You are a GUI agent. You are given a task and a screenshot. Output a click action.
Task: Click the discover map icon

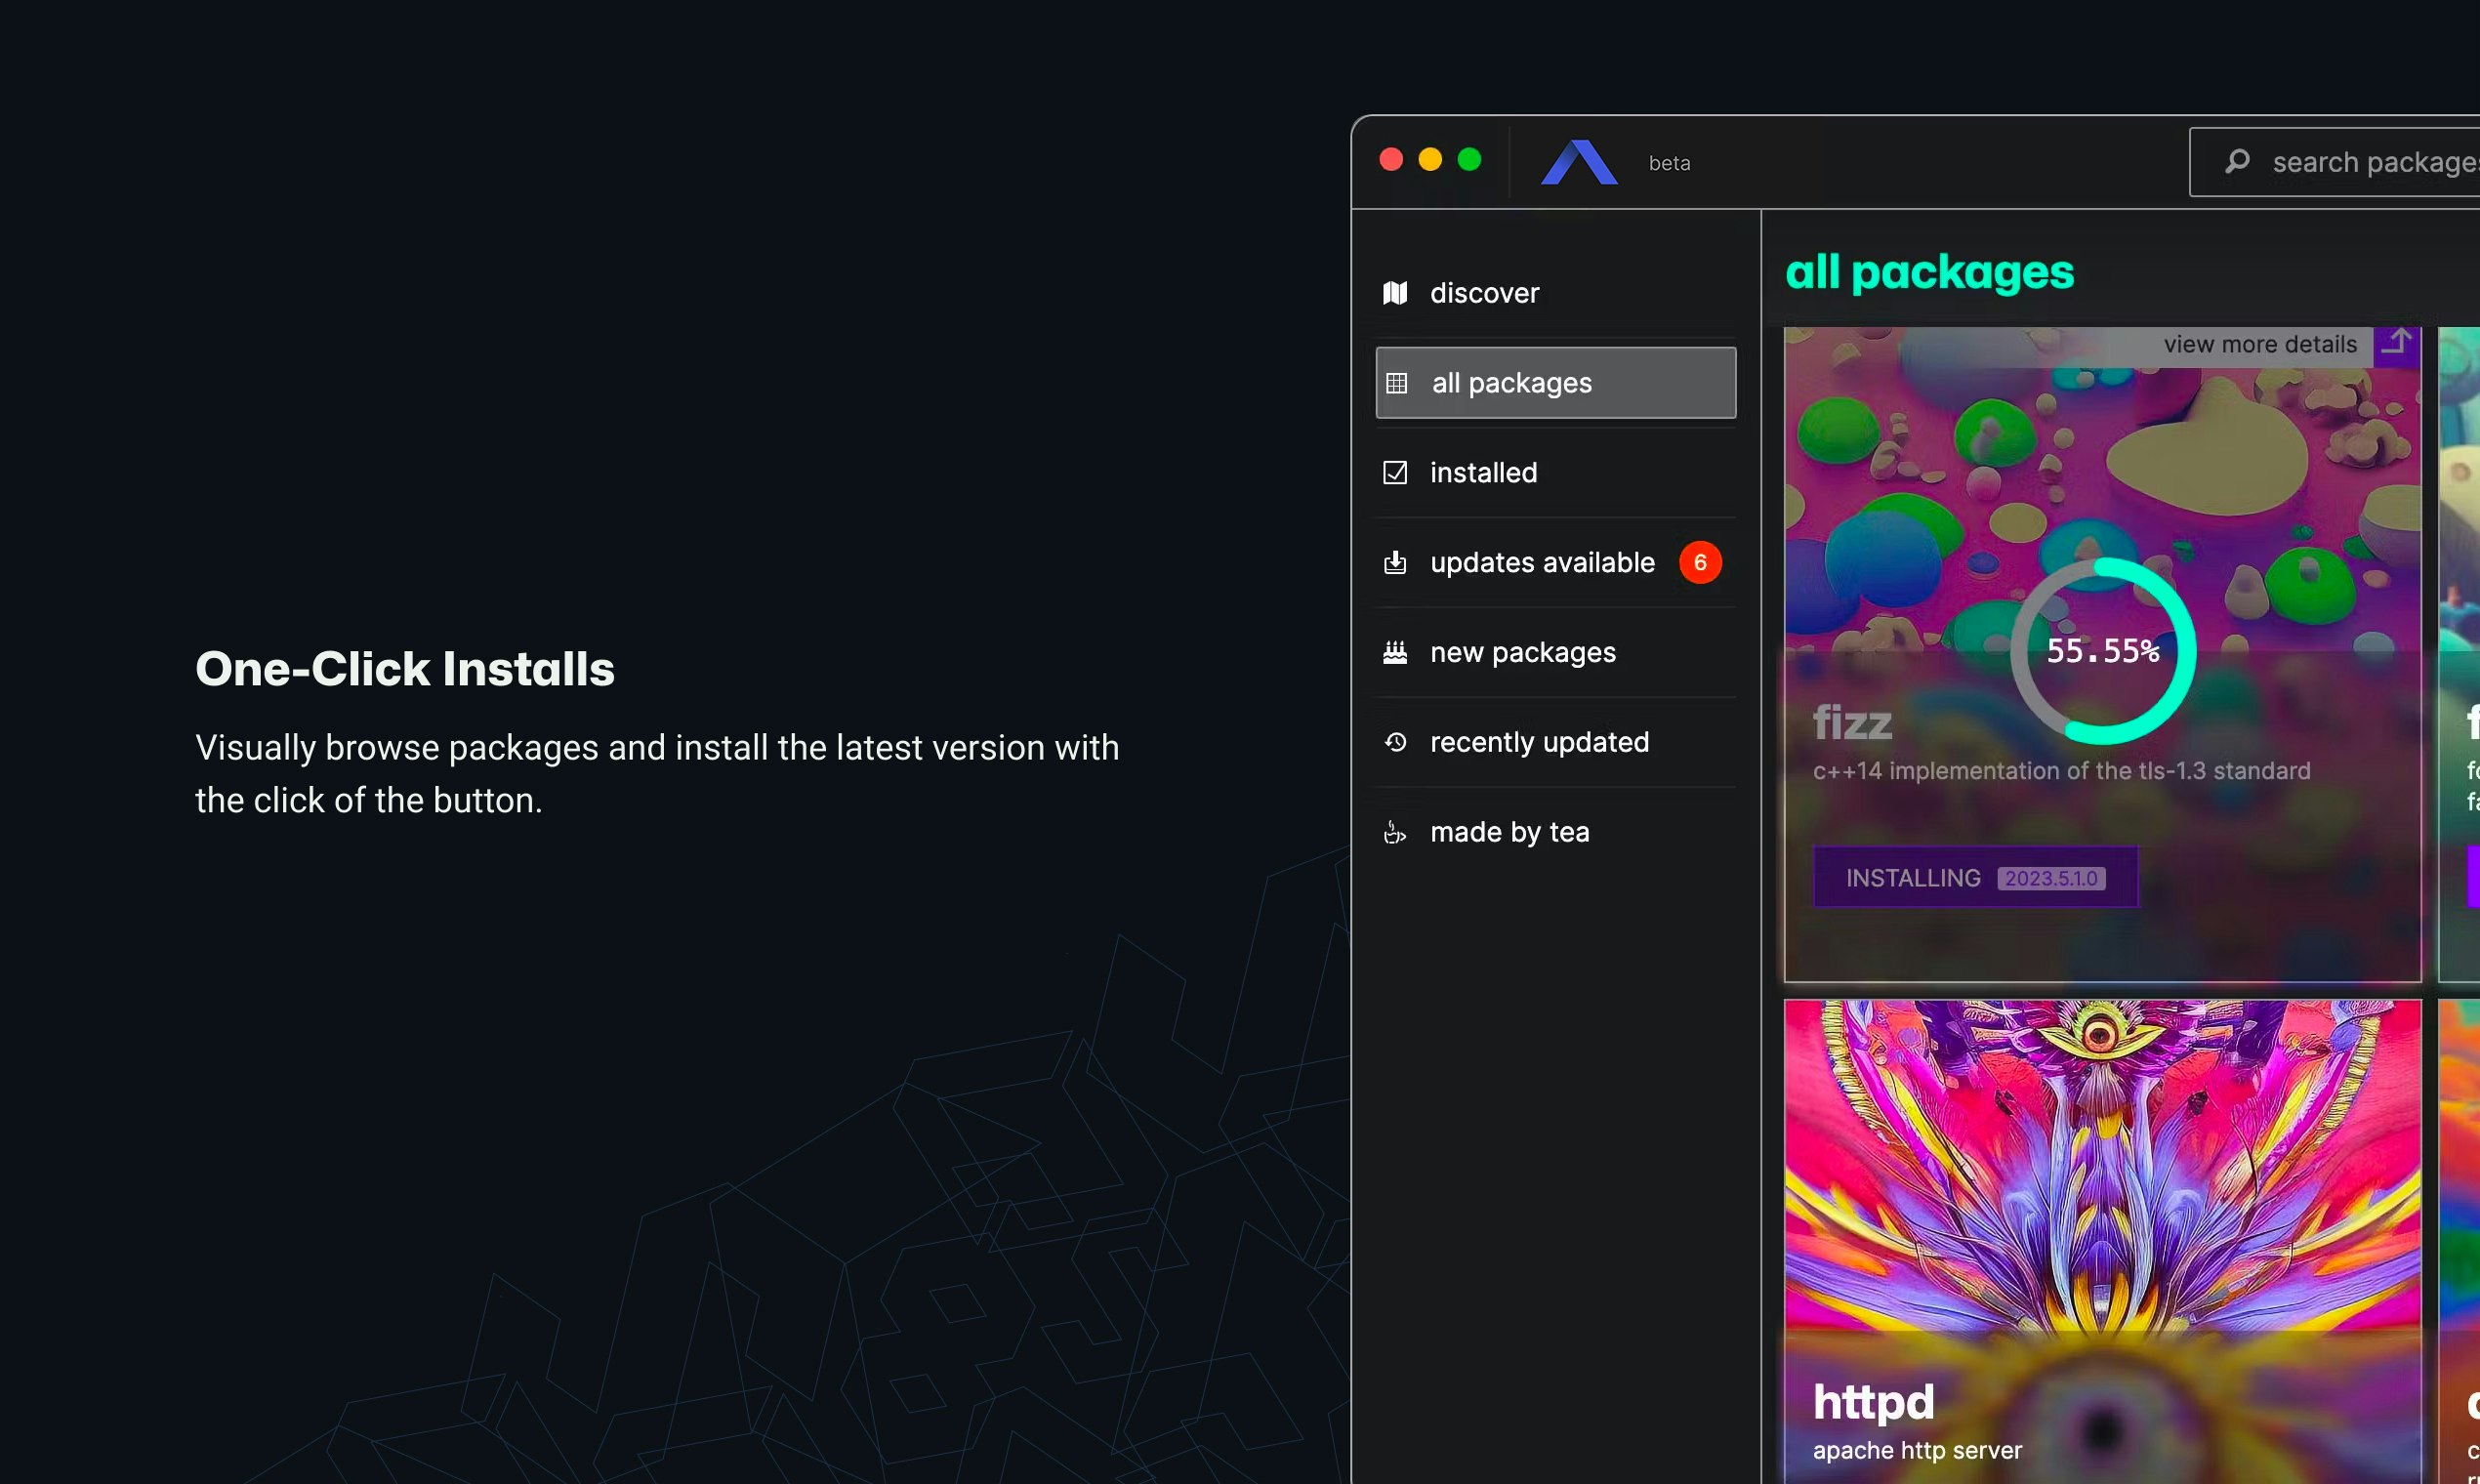point(1394,293)
